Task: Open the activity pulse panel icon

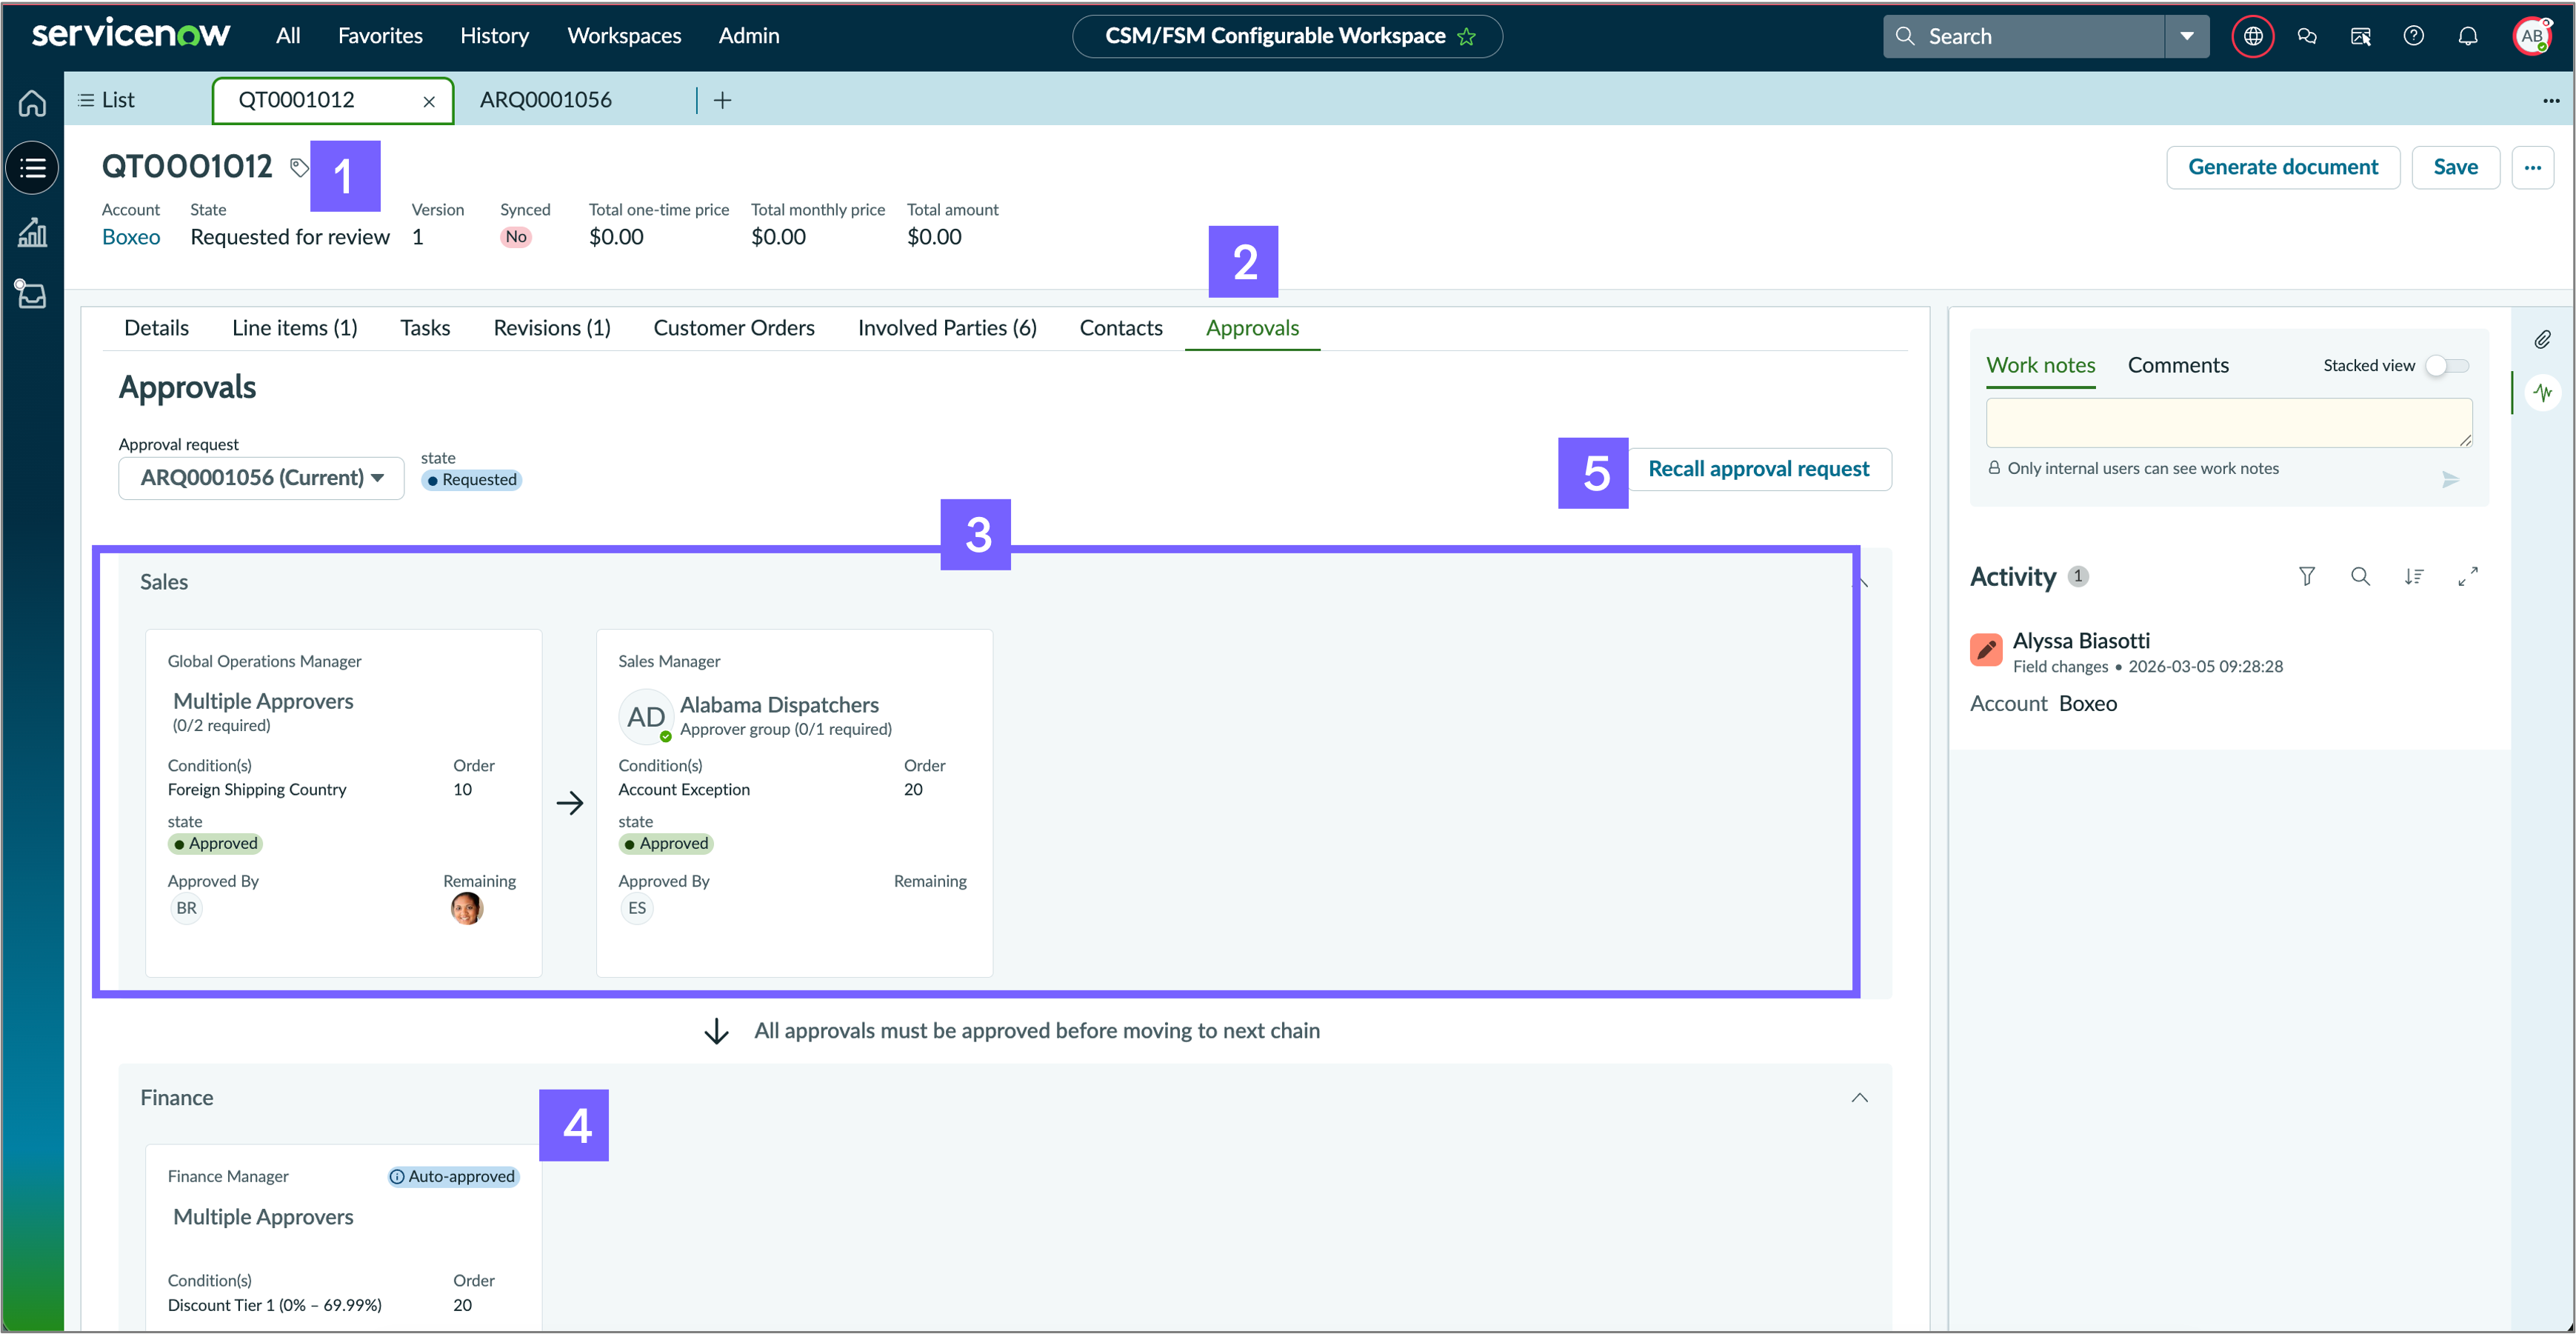Action: 2542,392
